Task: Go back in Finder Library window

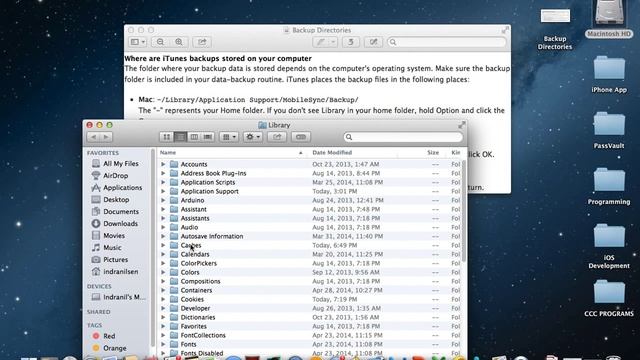Action: pyautogui.click(x=93, y=137)
